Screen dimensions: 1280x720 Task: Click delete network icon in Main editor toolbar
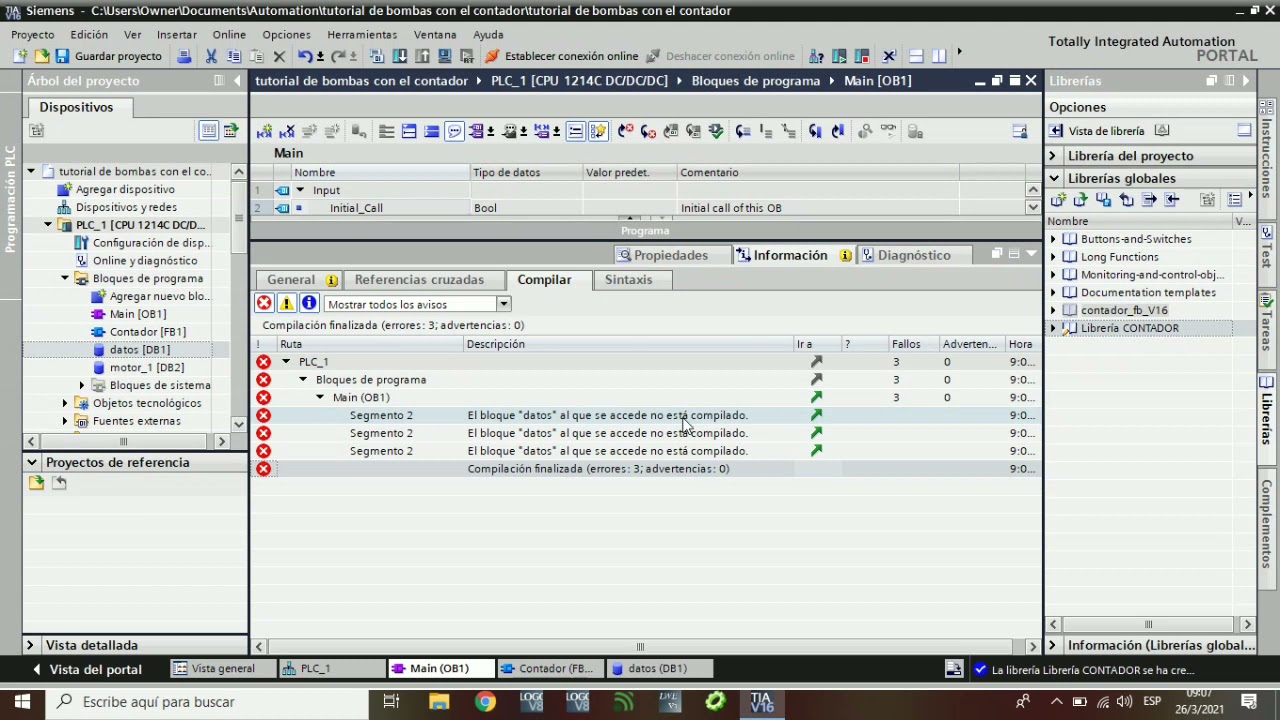(x=287, y=132)
